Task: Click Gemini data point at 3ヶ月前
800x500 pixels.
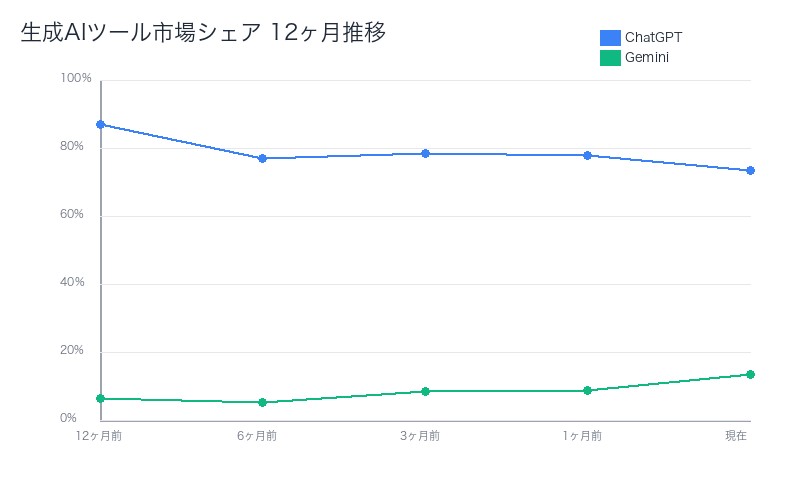Action: tap(425, 391)
